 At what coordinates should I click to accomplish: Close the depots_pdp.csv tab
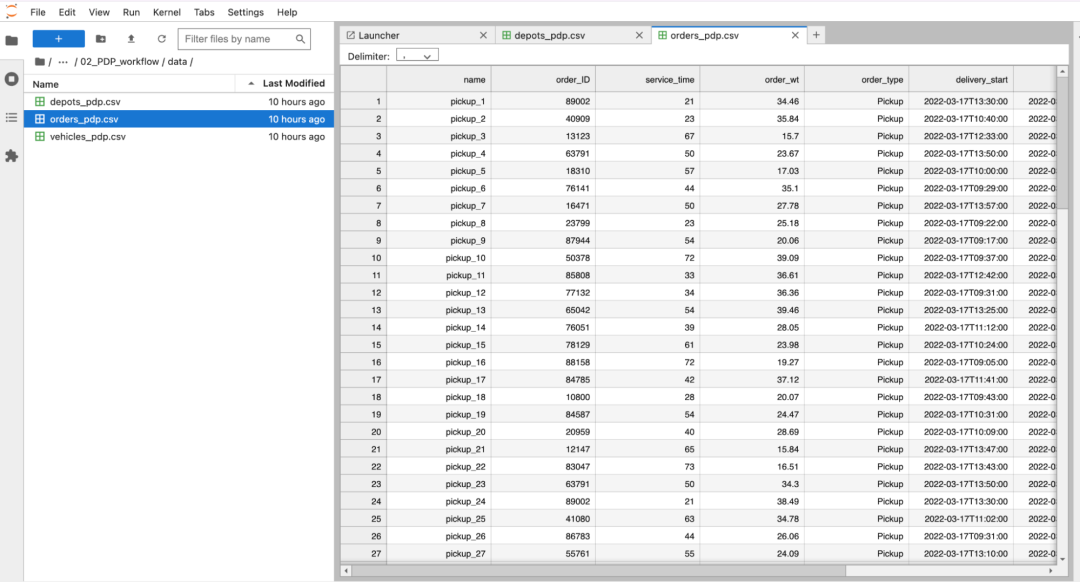click(x=639, y=35)
